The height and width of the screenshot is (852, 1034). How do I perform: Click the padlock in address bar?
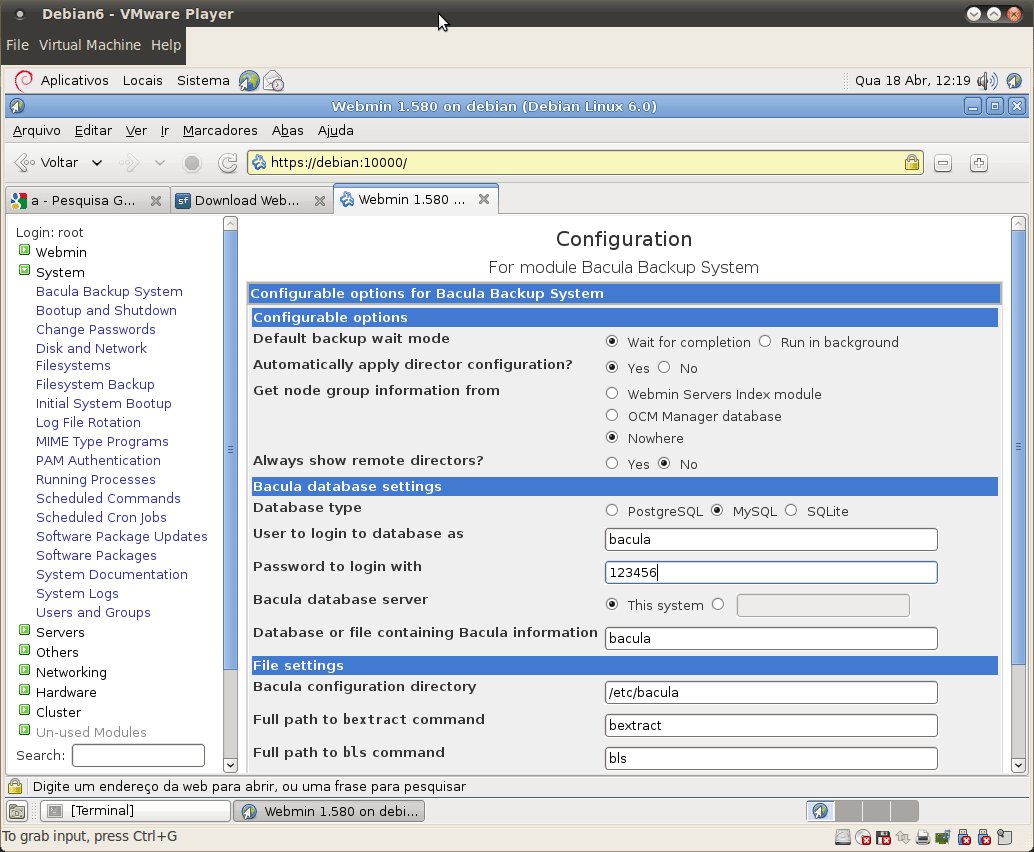(x=912, y=162)
